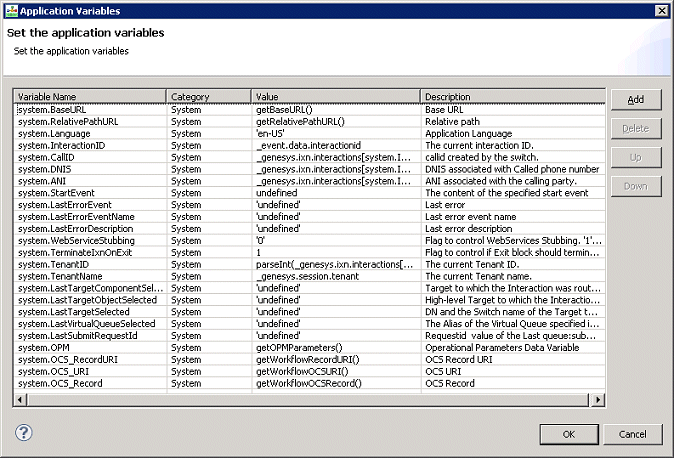Select the system.InteractionID variable
Image resolution: width=674 pixels, height=458 pixels.
[61, 145]
